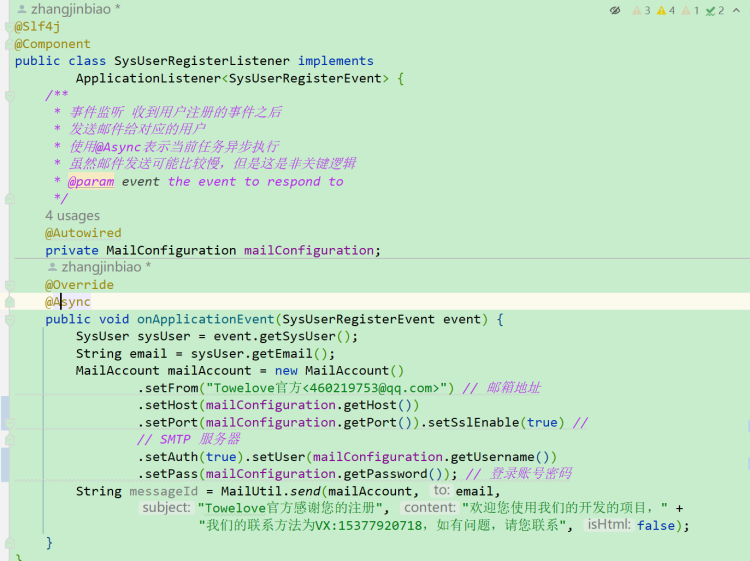
Task: Click the onApplicationEvent method name
Action: pos(206,319)
